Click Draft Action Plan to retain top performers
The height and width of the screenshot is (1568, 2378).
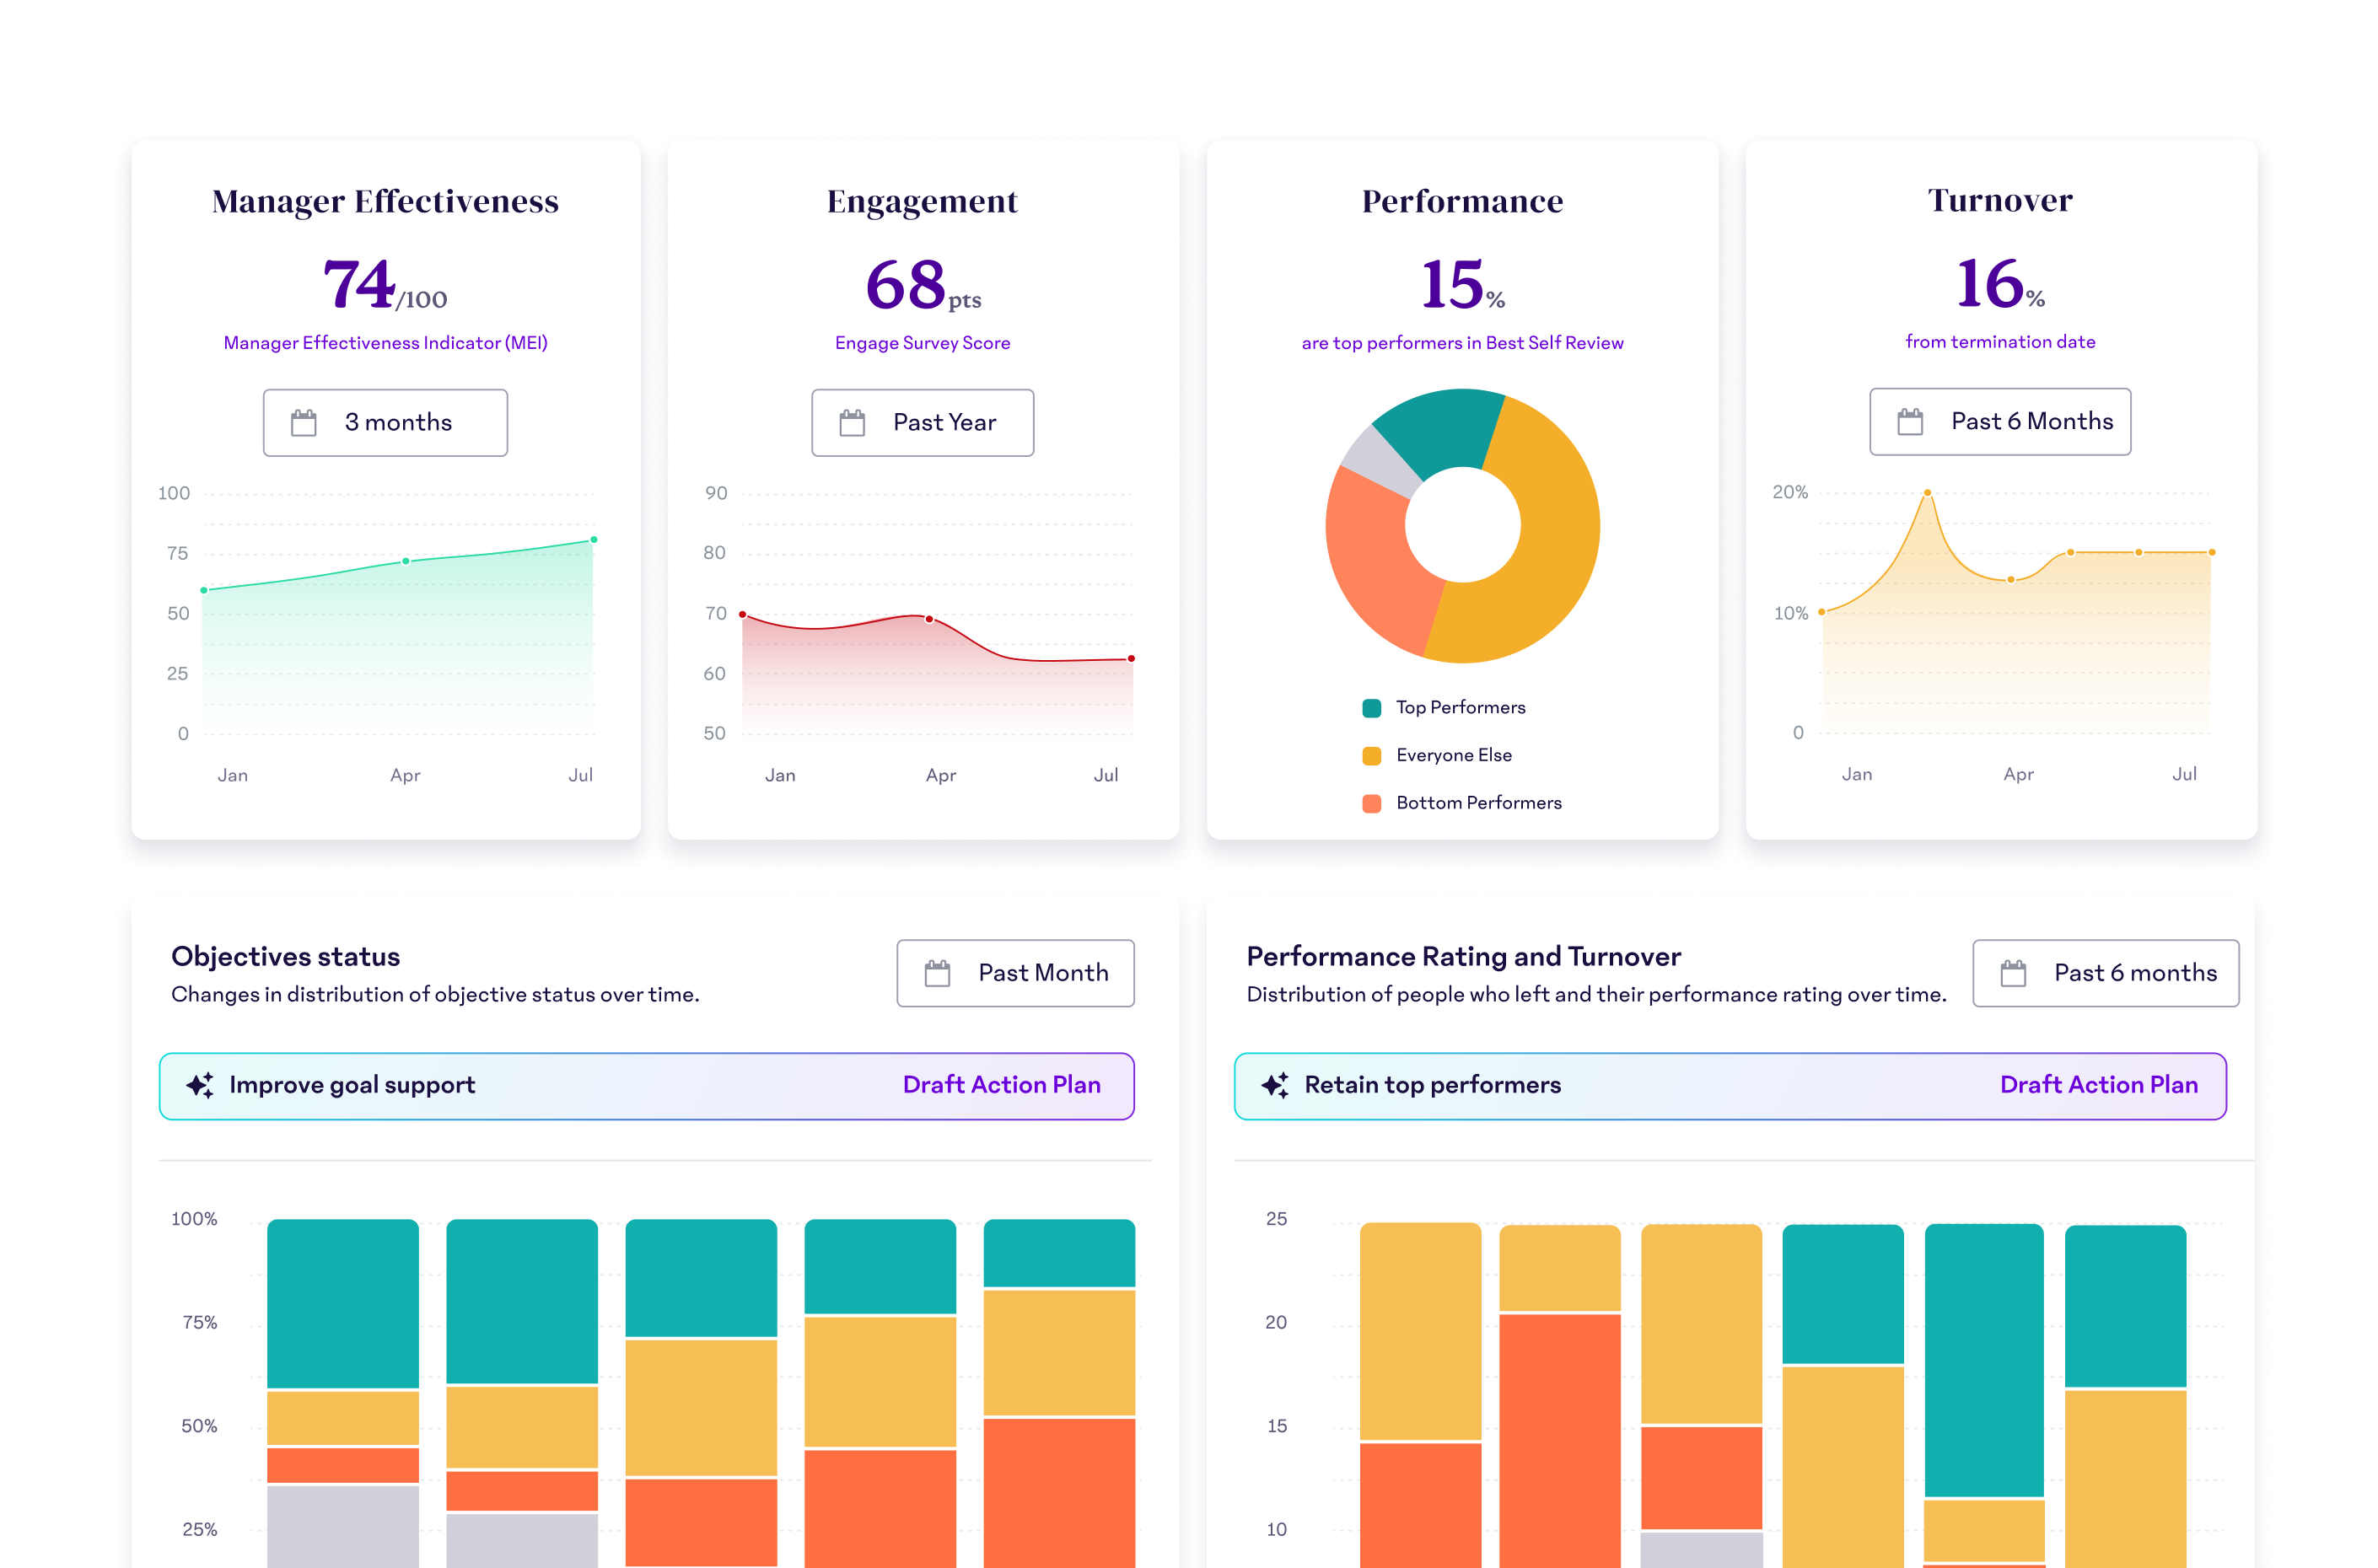click(2100, 1084)
